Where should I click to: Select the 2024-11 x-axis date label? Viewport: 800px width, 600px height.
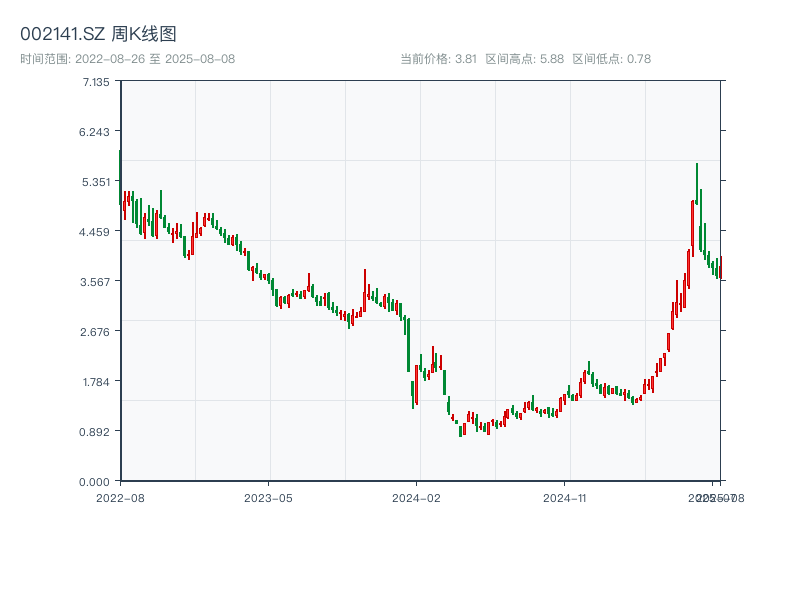click(565, 497)
